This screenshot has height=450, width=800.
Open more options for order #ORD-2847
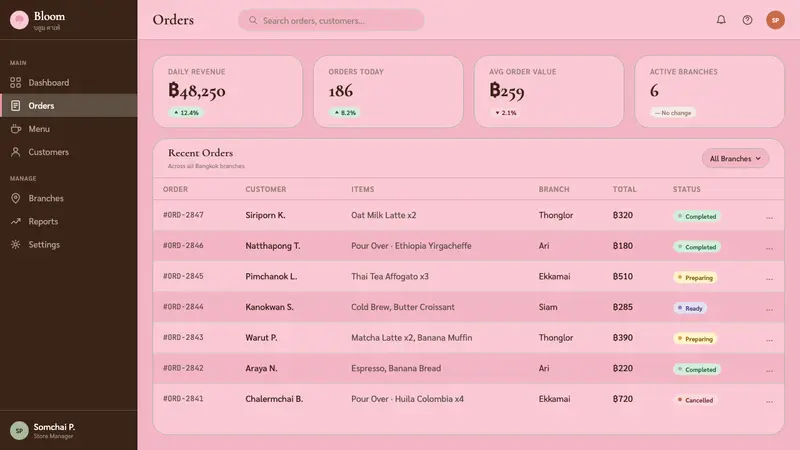[769, 218]
